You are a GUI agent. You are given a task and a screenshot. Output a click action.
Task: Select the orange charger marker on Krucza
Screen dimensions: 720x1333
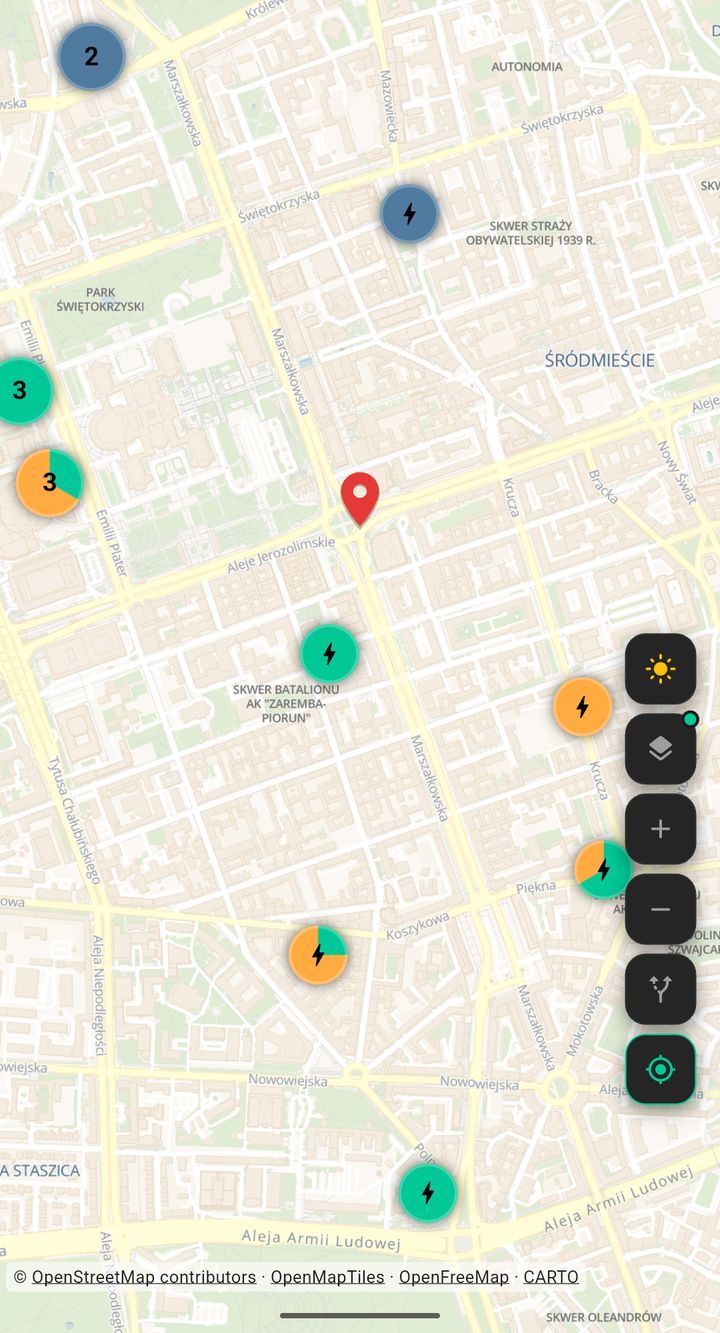[582, 706]
